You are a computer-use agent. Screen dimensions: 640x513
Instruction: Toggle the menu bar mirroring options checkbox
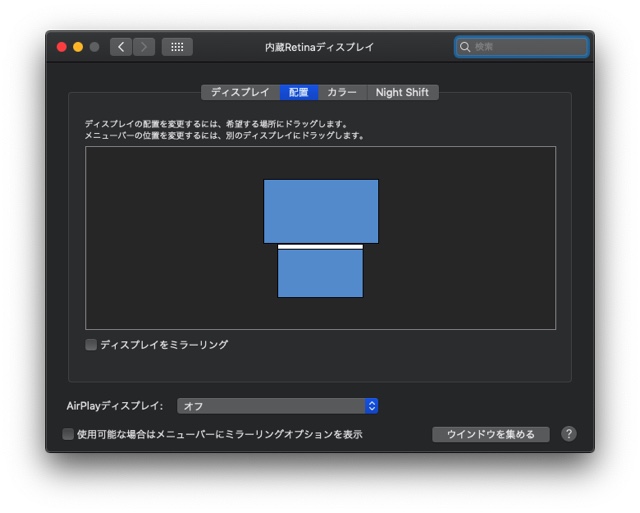68,434
